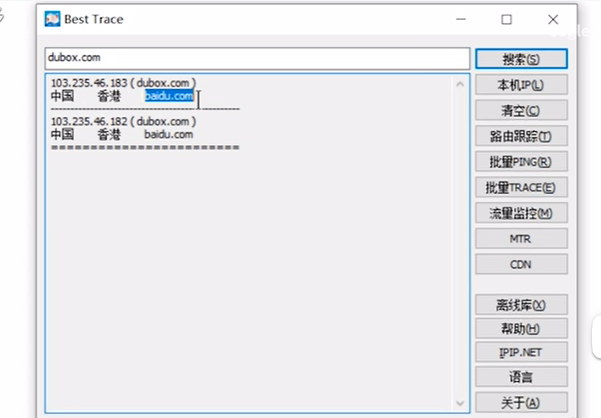Open 批量PING(R) batch ping
Image resolution: width=601 pixels, height=418 pixels.
521,162
